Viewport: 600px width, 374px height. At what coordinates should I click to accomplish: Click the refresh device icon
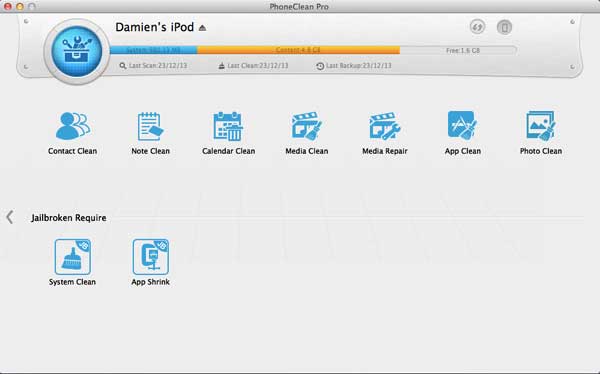tap(477, 27)
